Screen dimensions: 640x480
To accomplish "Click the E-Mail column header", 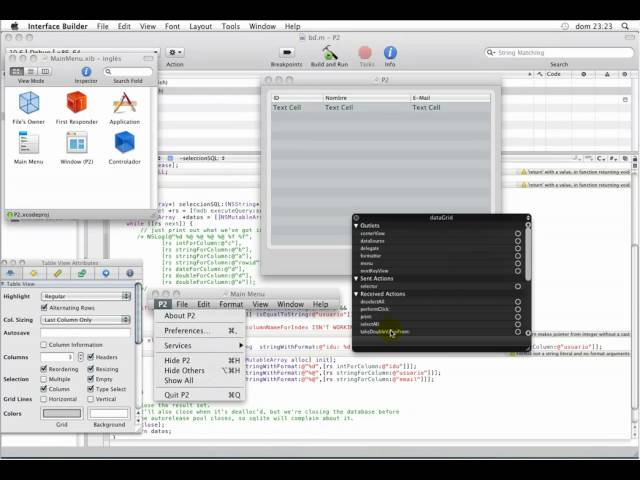I will point(451,98).
